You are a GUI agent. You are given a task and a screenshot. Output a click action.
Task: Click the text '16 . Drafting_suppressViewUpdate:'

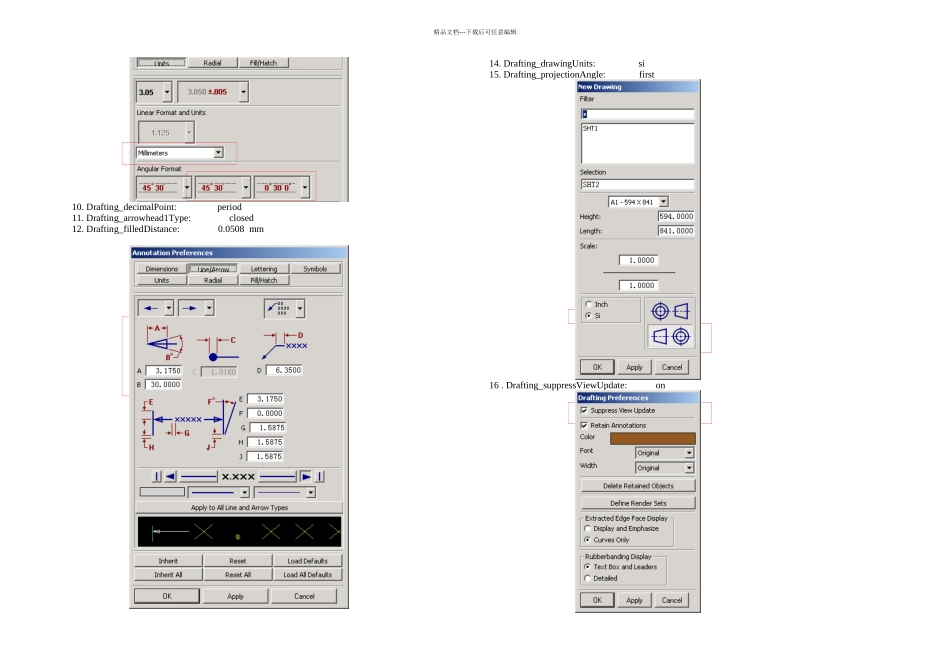tap(558, 385)
